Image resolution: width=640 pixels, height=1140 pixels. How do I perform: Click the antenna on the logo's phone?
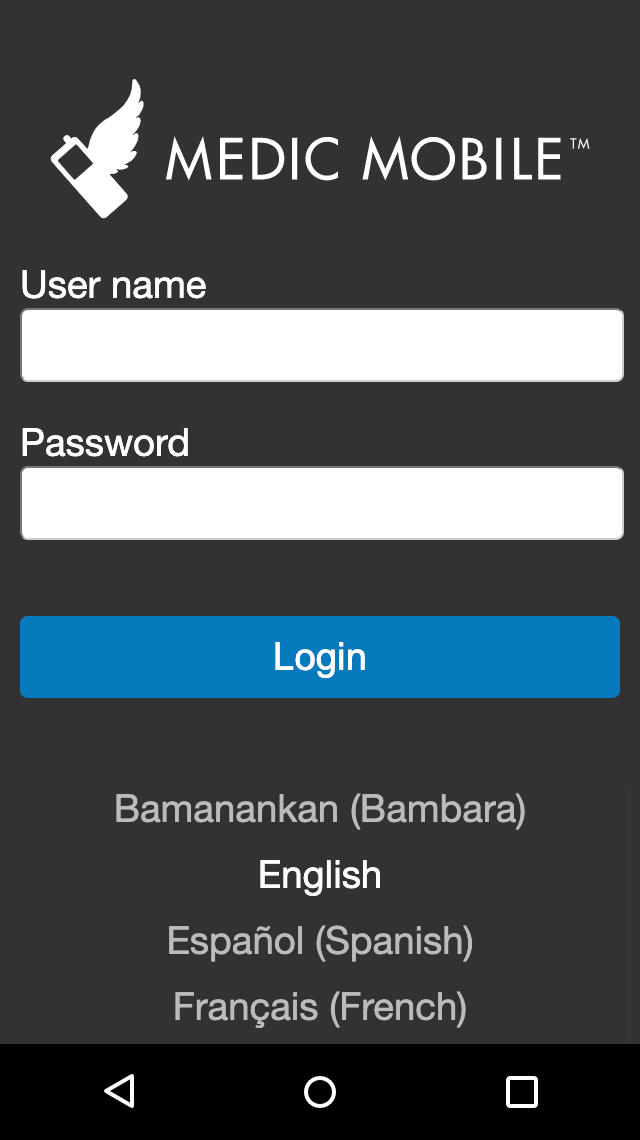click(x=68, y=140)
